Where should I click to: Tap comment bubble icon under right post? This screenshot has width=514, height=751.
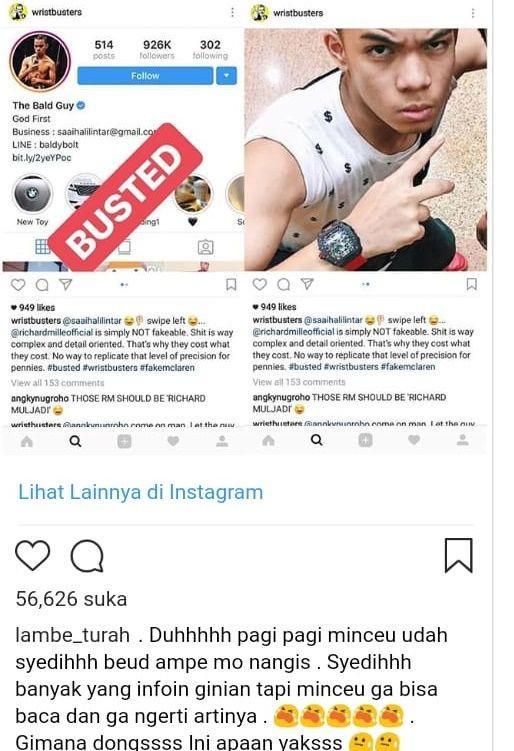click(284, 284)
